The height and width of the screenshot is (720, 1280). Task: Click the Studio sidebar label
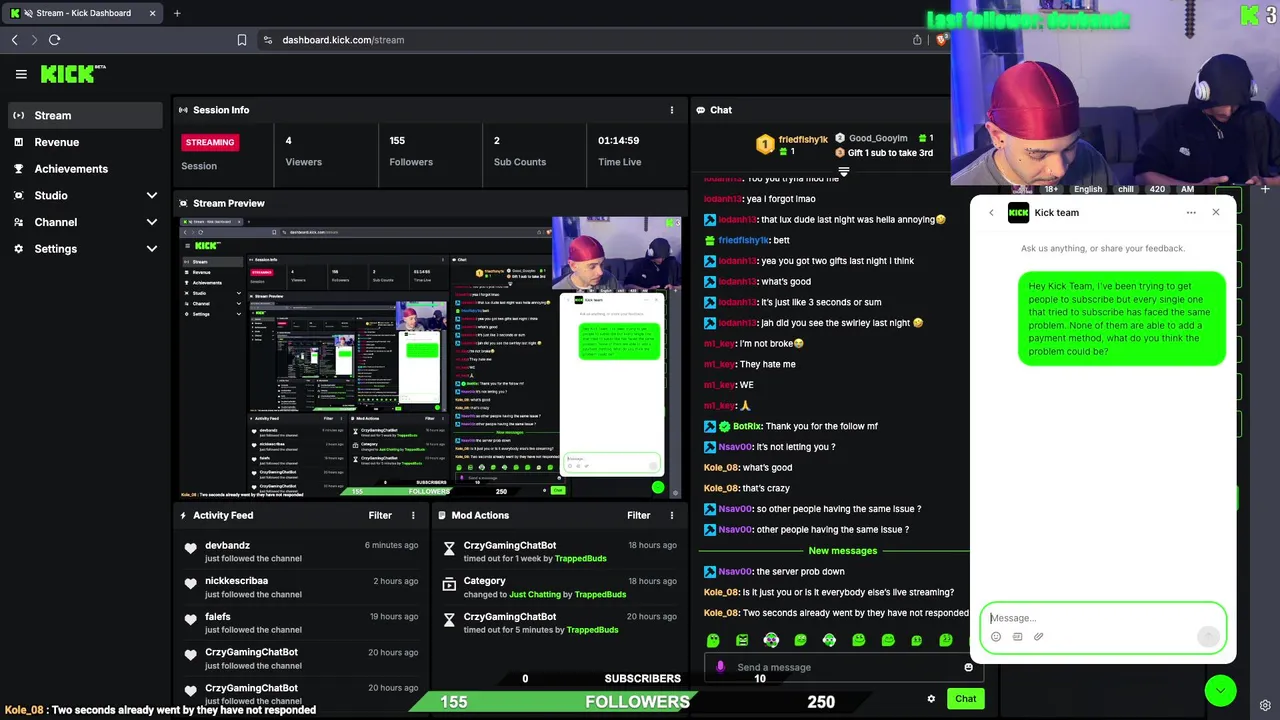click(51, 196)
